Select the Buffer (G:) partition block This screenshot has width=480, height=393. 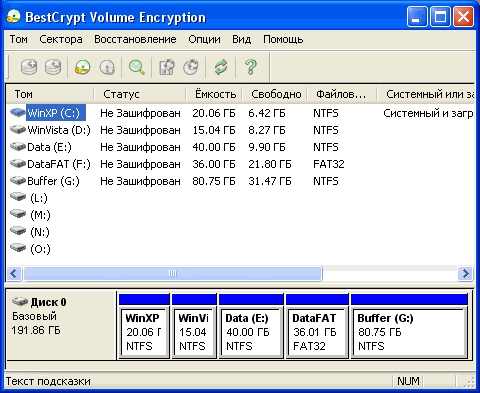coord(409,332)
